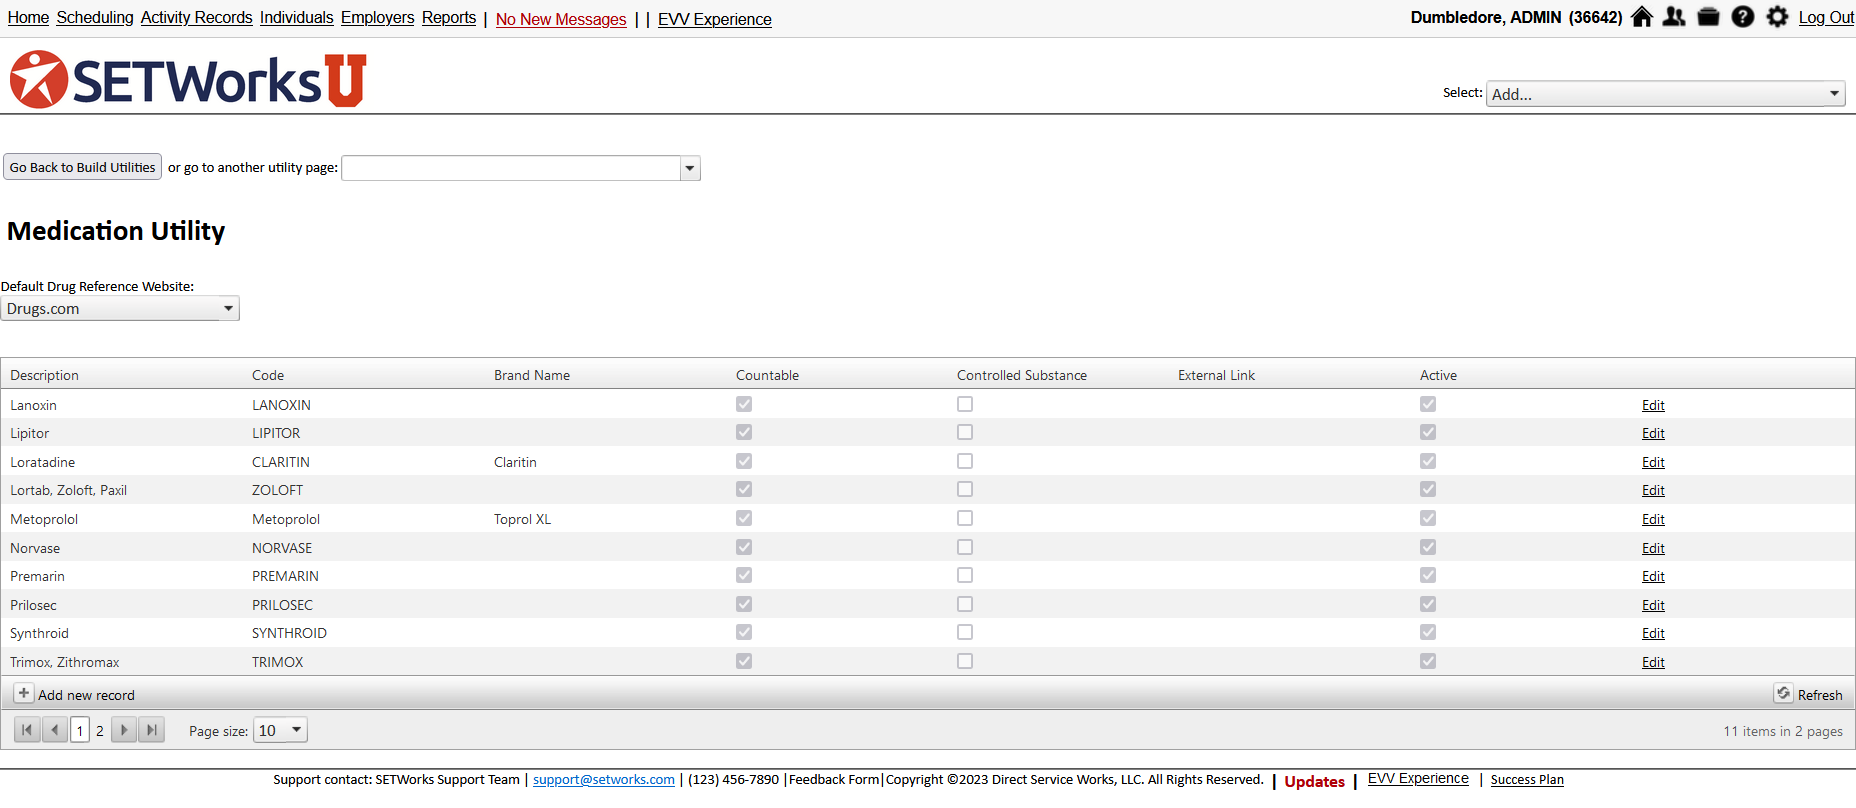Click the Updates link in footer
1856x808 pixels.
[1314, 781]
